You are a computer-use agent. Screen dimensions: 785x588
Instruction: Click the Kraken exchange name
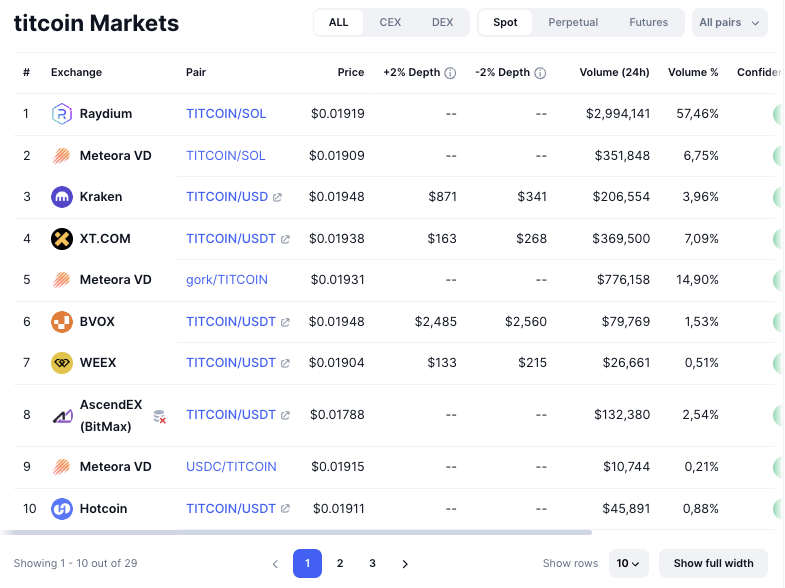coord(101,197)
